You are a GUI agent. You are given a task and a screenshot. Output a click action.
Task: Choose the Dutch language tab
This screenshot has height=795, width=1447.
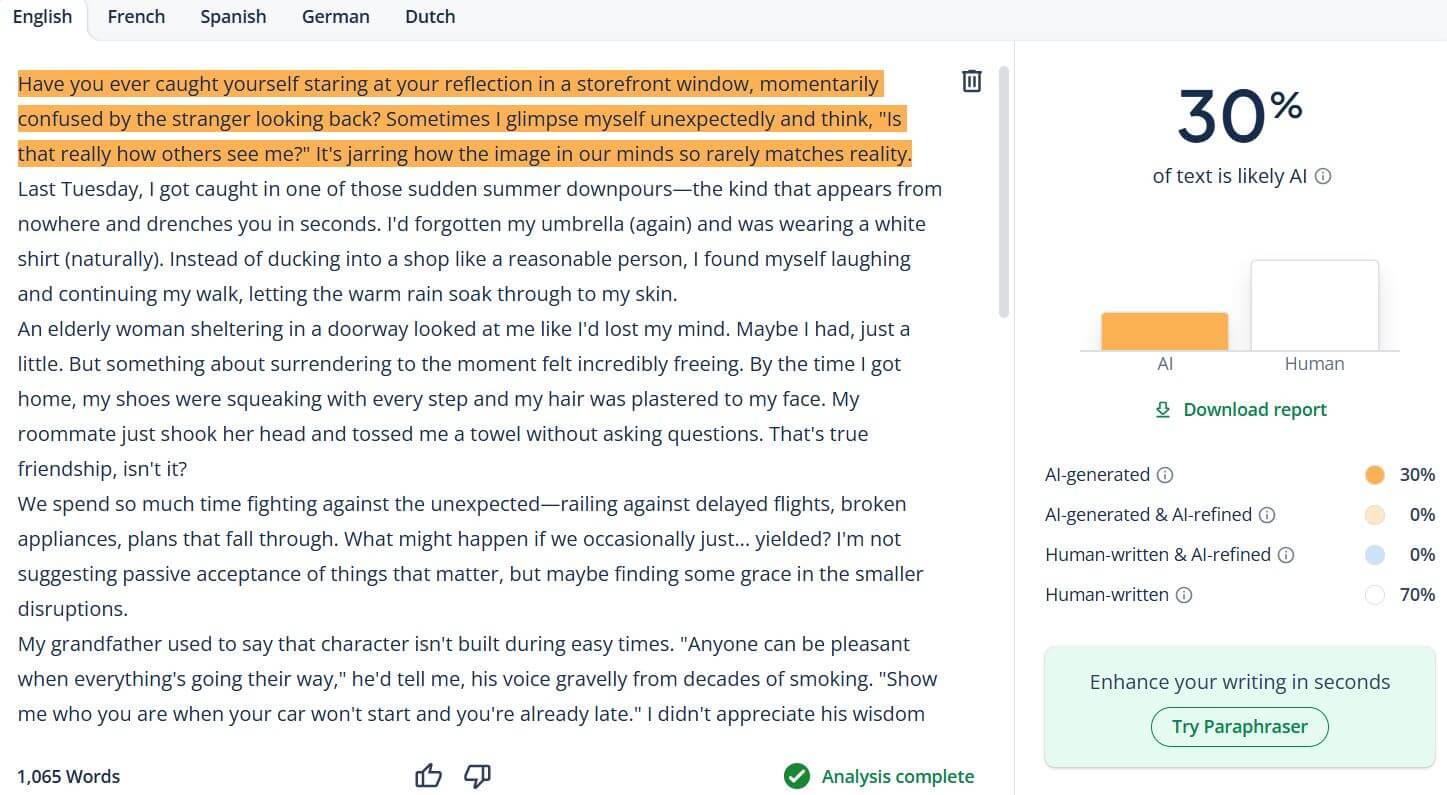point(430,17)
